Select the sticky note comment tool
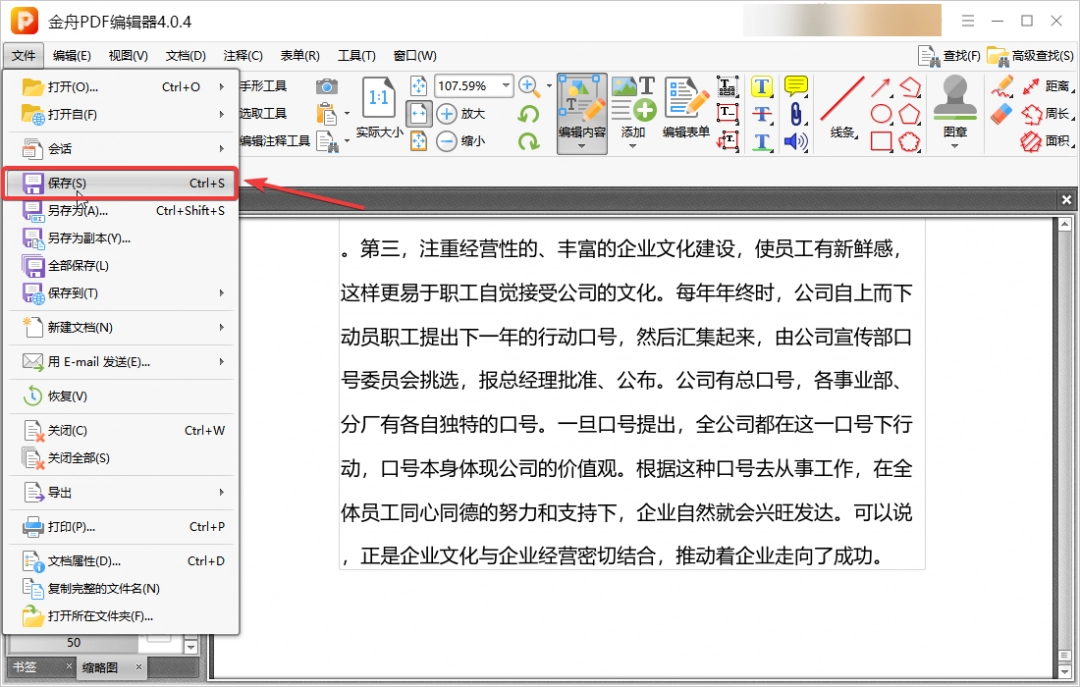The image size is (1080, 687). (x=797, y=86)
